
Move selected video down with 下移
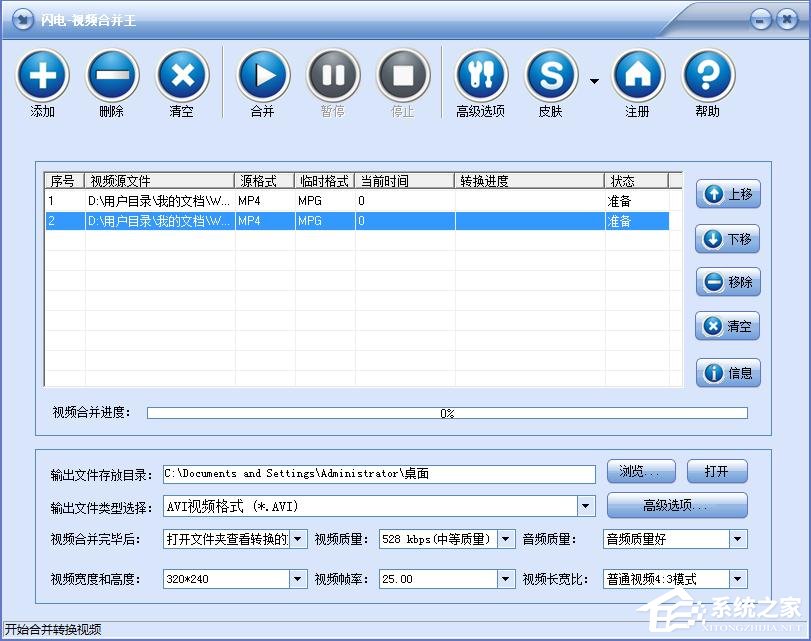point(727,239)
